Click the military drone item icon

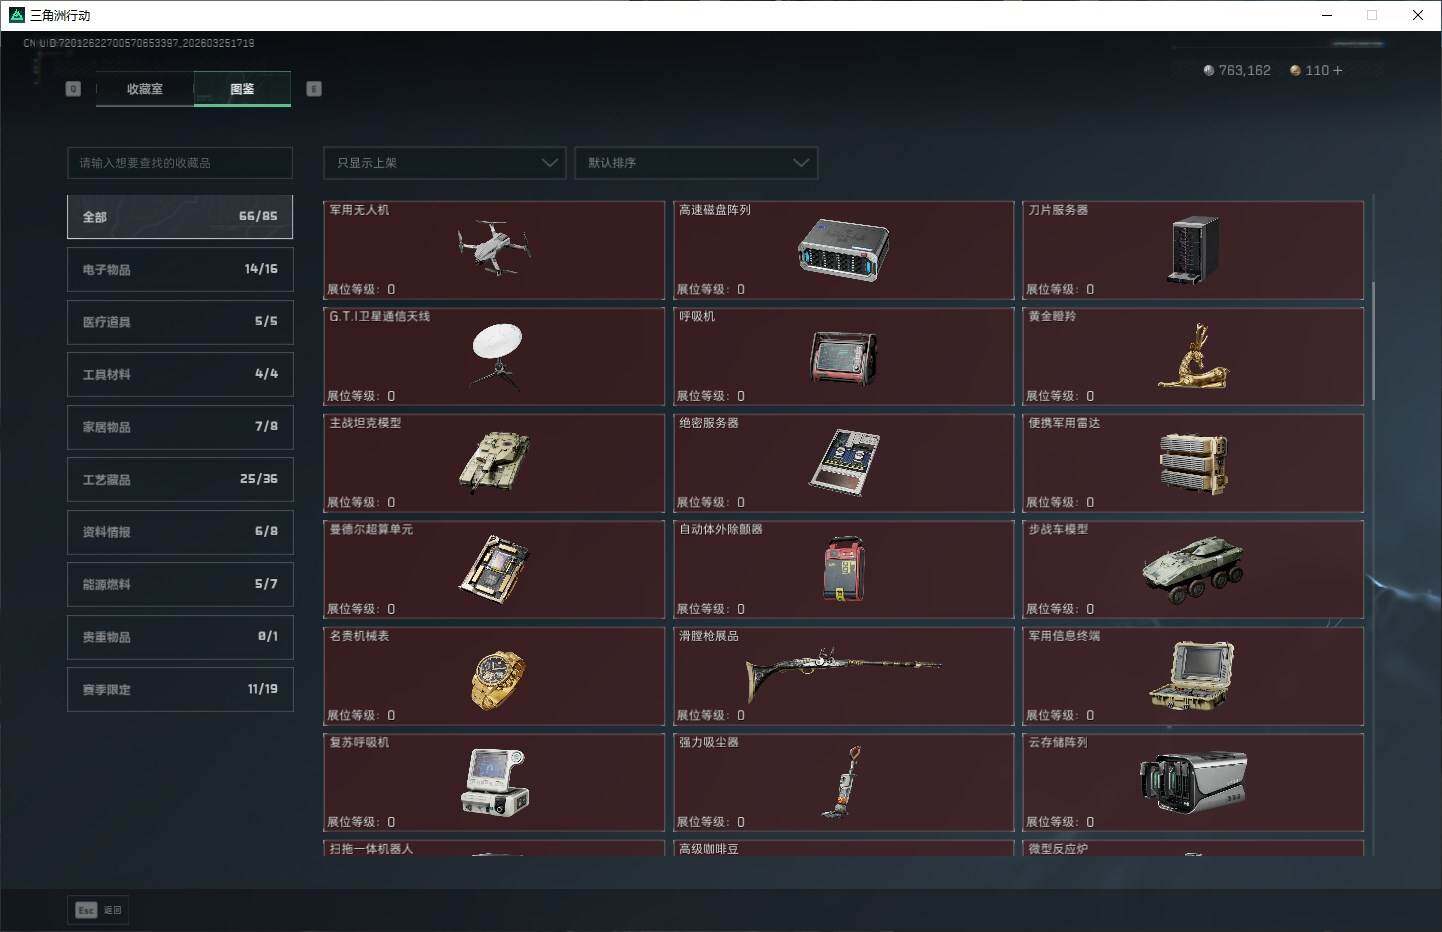[494, 247]
